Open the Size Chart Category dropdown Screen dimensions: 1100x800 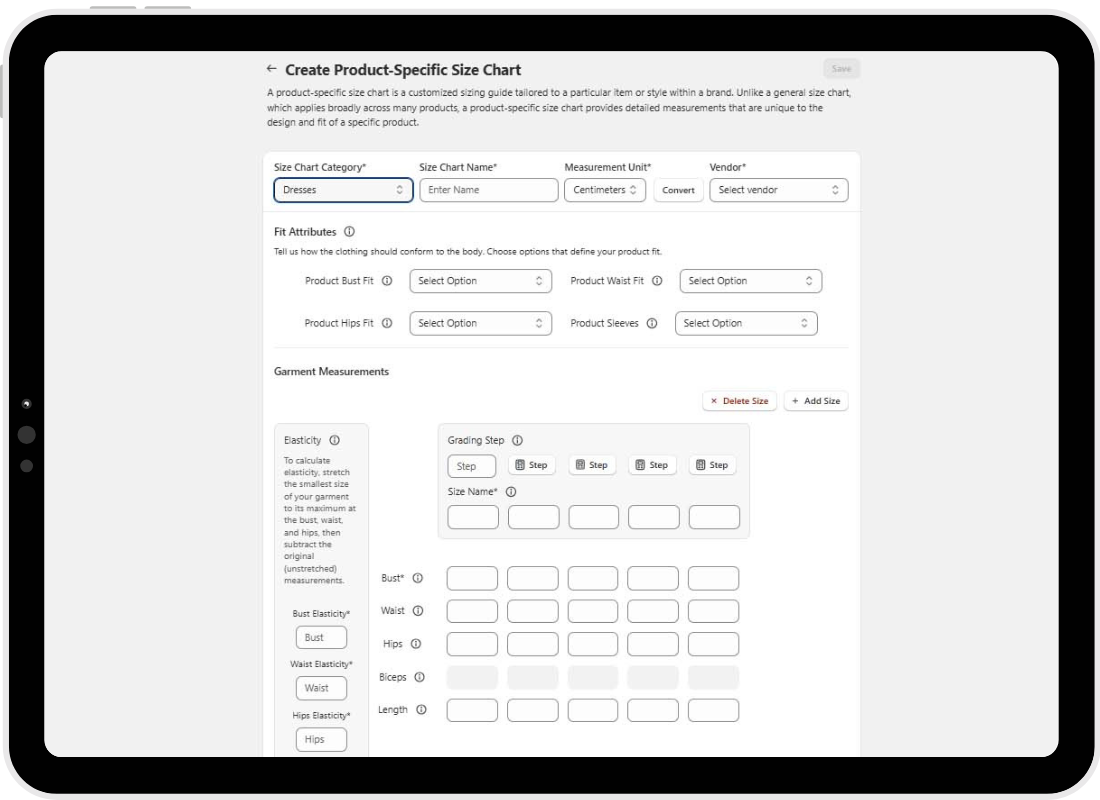[343, 190]
